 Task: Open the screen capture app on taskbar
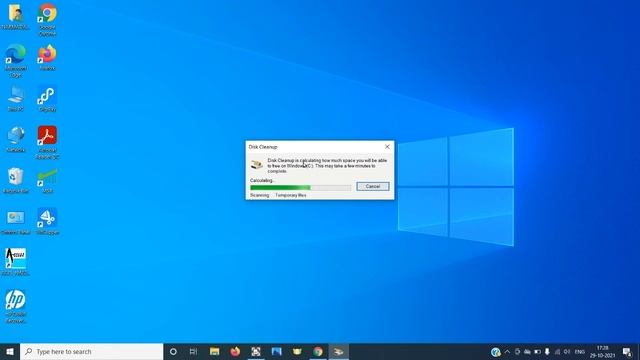pyautogui.click(x=256, y=351)
